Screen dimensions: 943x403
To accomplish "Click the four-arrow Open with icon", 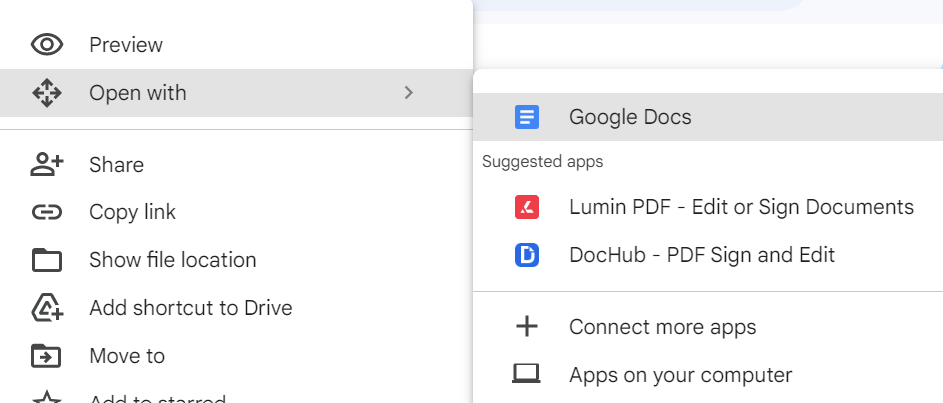I will point(47,93).
